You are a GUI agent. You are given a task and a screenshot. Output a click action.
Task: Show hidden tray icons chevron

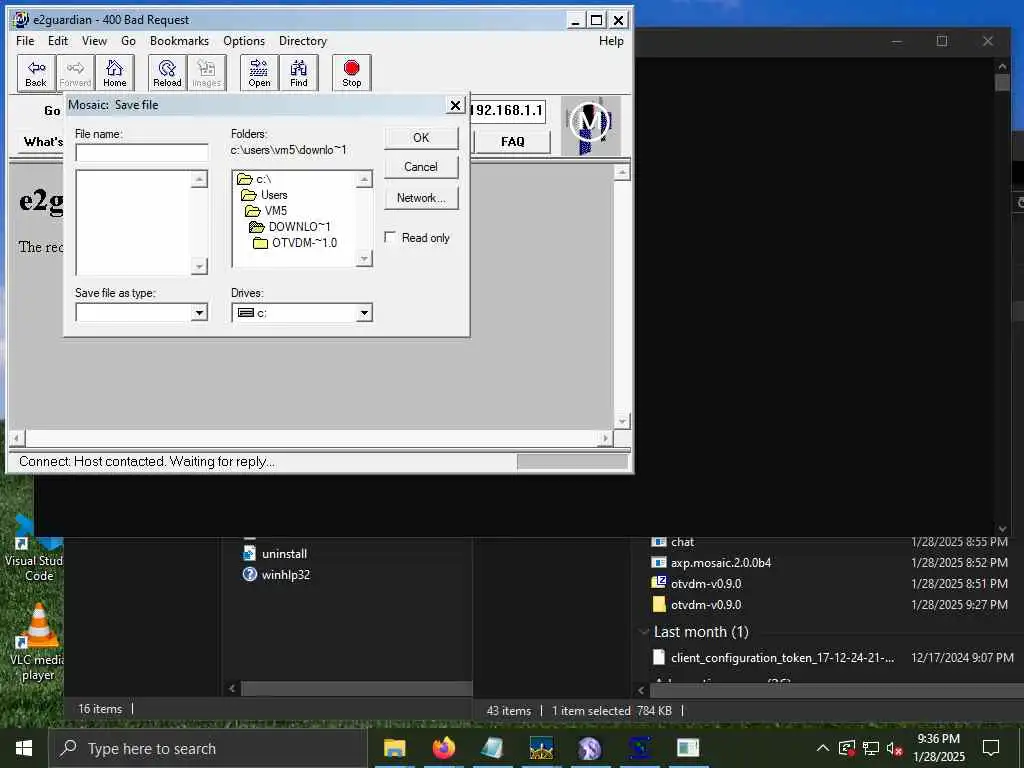[x=823, y=748]
